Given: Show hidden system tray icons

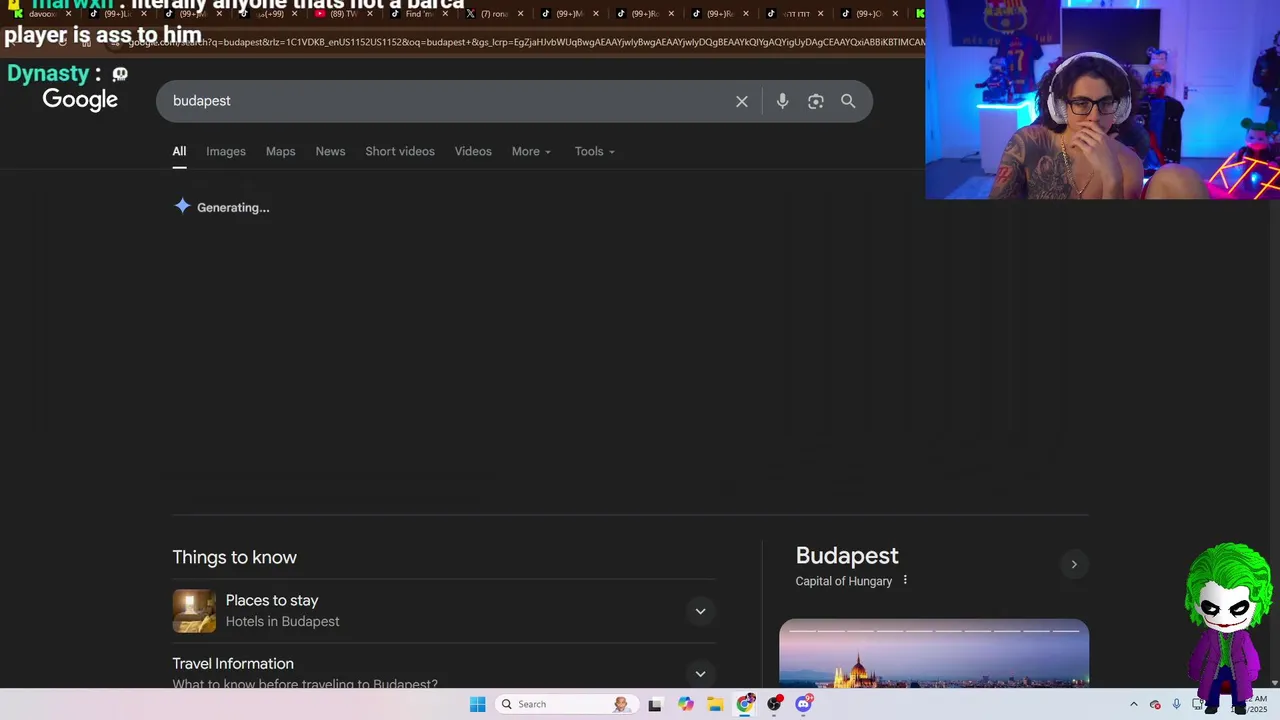Looking at the screenshot, I should point(1133,704).
